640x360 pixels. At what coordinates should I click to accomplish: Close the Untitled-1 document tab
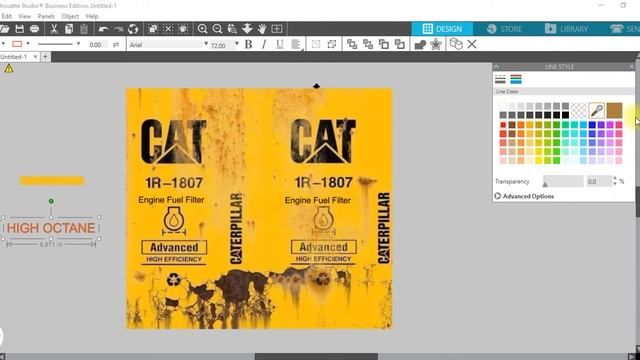36,57
